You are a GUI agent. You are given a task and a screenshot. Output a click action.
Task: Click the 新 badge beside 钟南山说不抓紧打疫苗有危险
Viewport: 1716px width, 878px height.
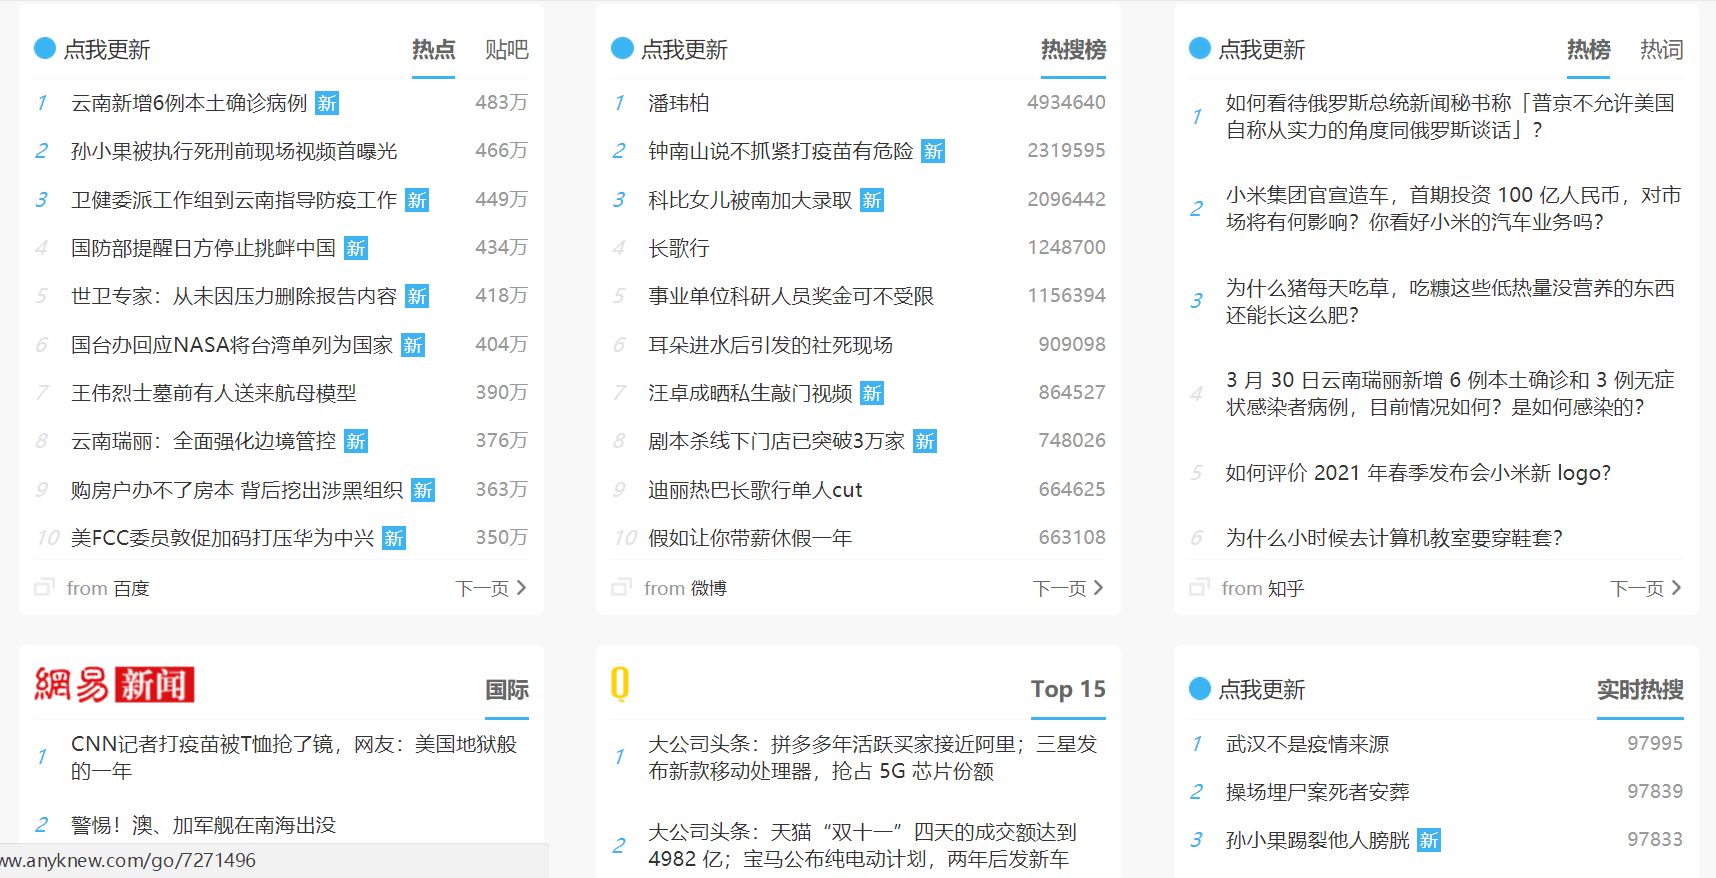coord(933,151)
